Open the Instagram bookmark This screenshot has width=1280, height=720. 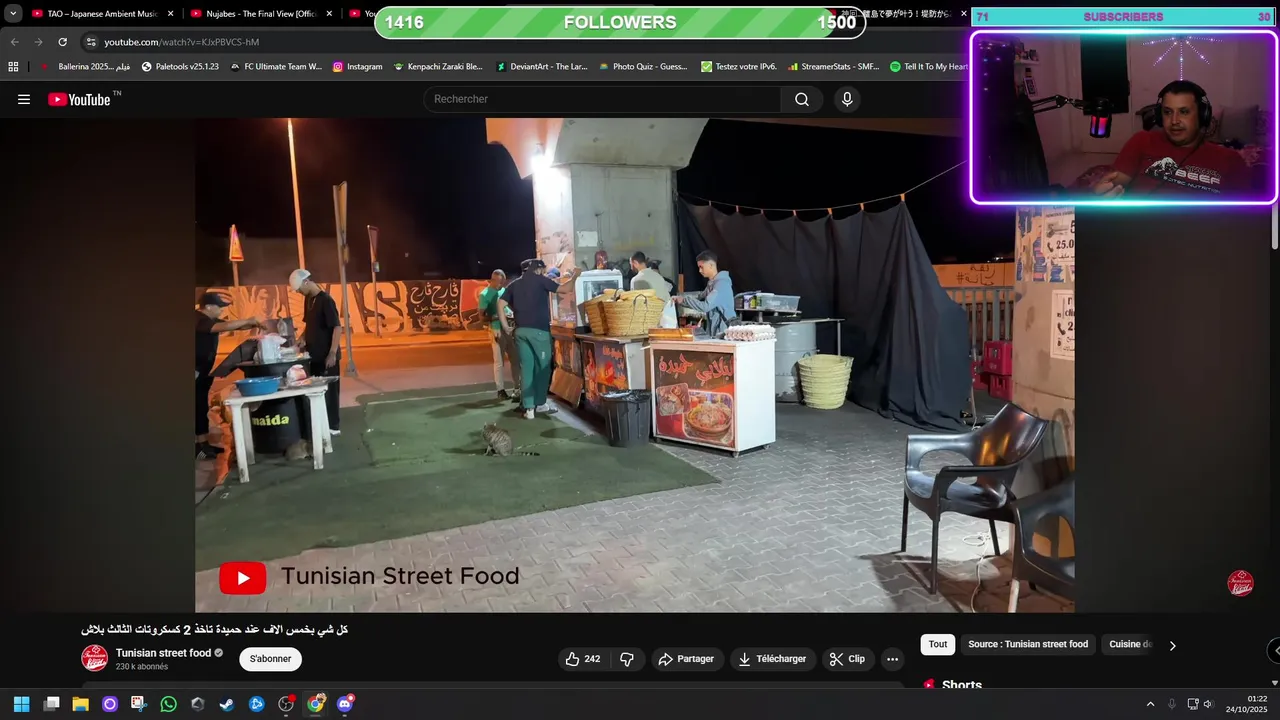357,67
